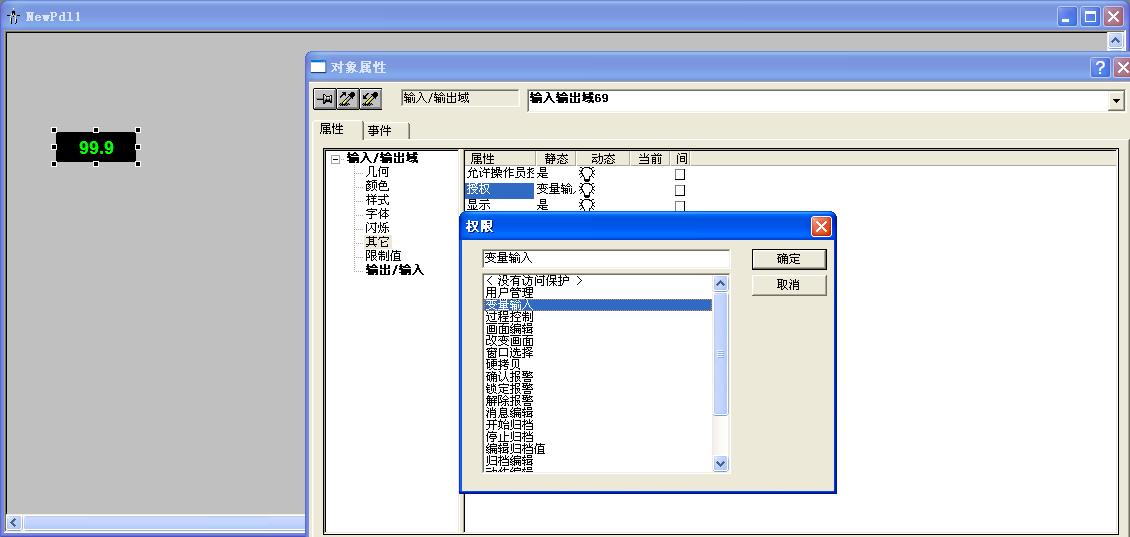Switch to the 属性 tab
The image size is (1130, 537).
tap(332, 129)
